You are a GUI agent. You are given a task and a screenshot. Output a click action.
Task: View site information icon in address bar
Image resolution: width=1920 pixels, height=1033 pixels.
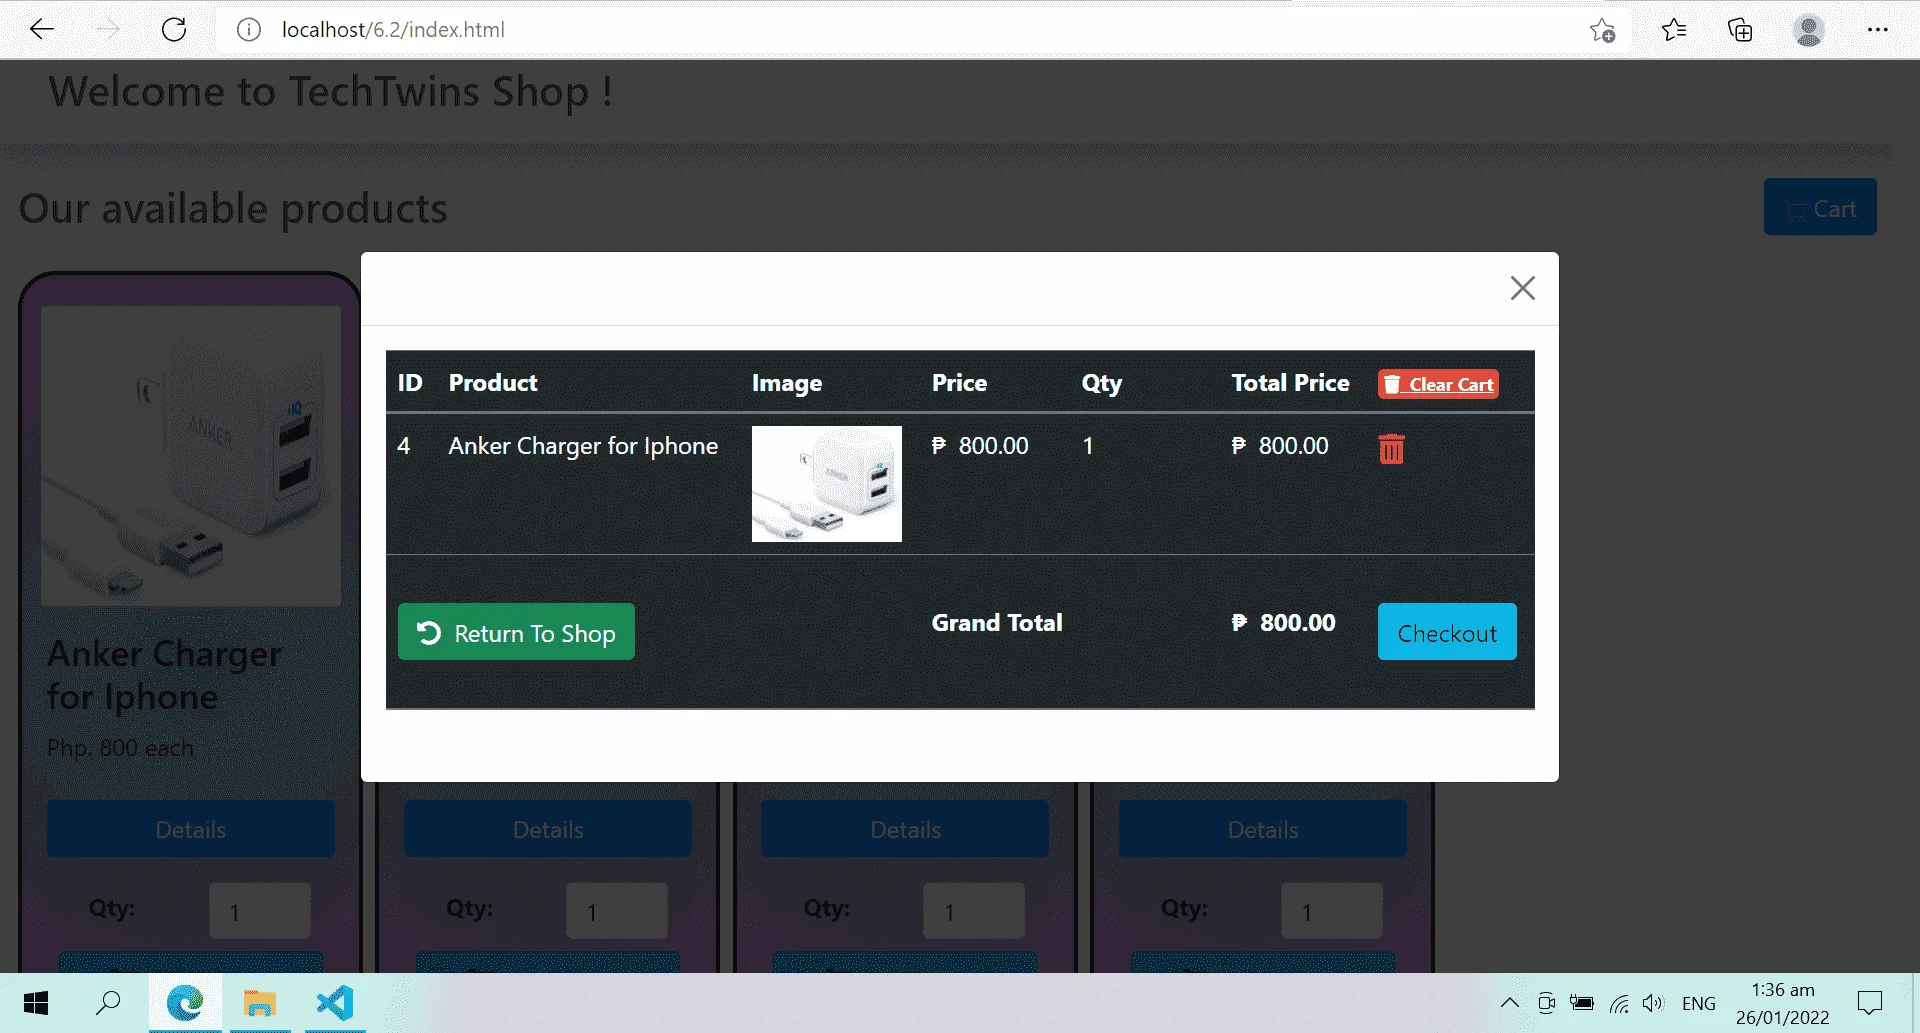pyautogui.click(x=249, y=30)
